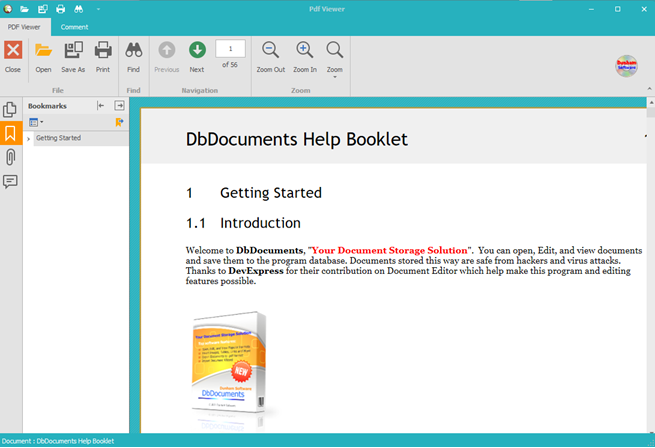Click the 1.1 Introduction heading
This screenshot has height=448, width=655.
click(x=243, y=223)
